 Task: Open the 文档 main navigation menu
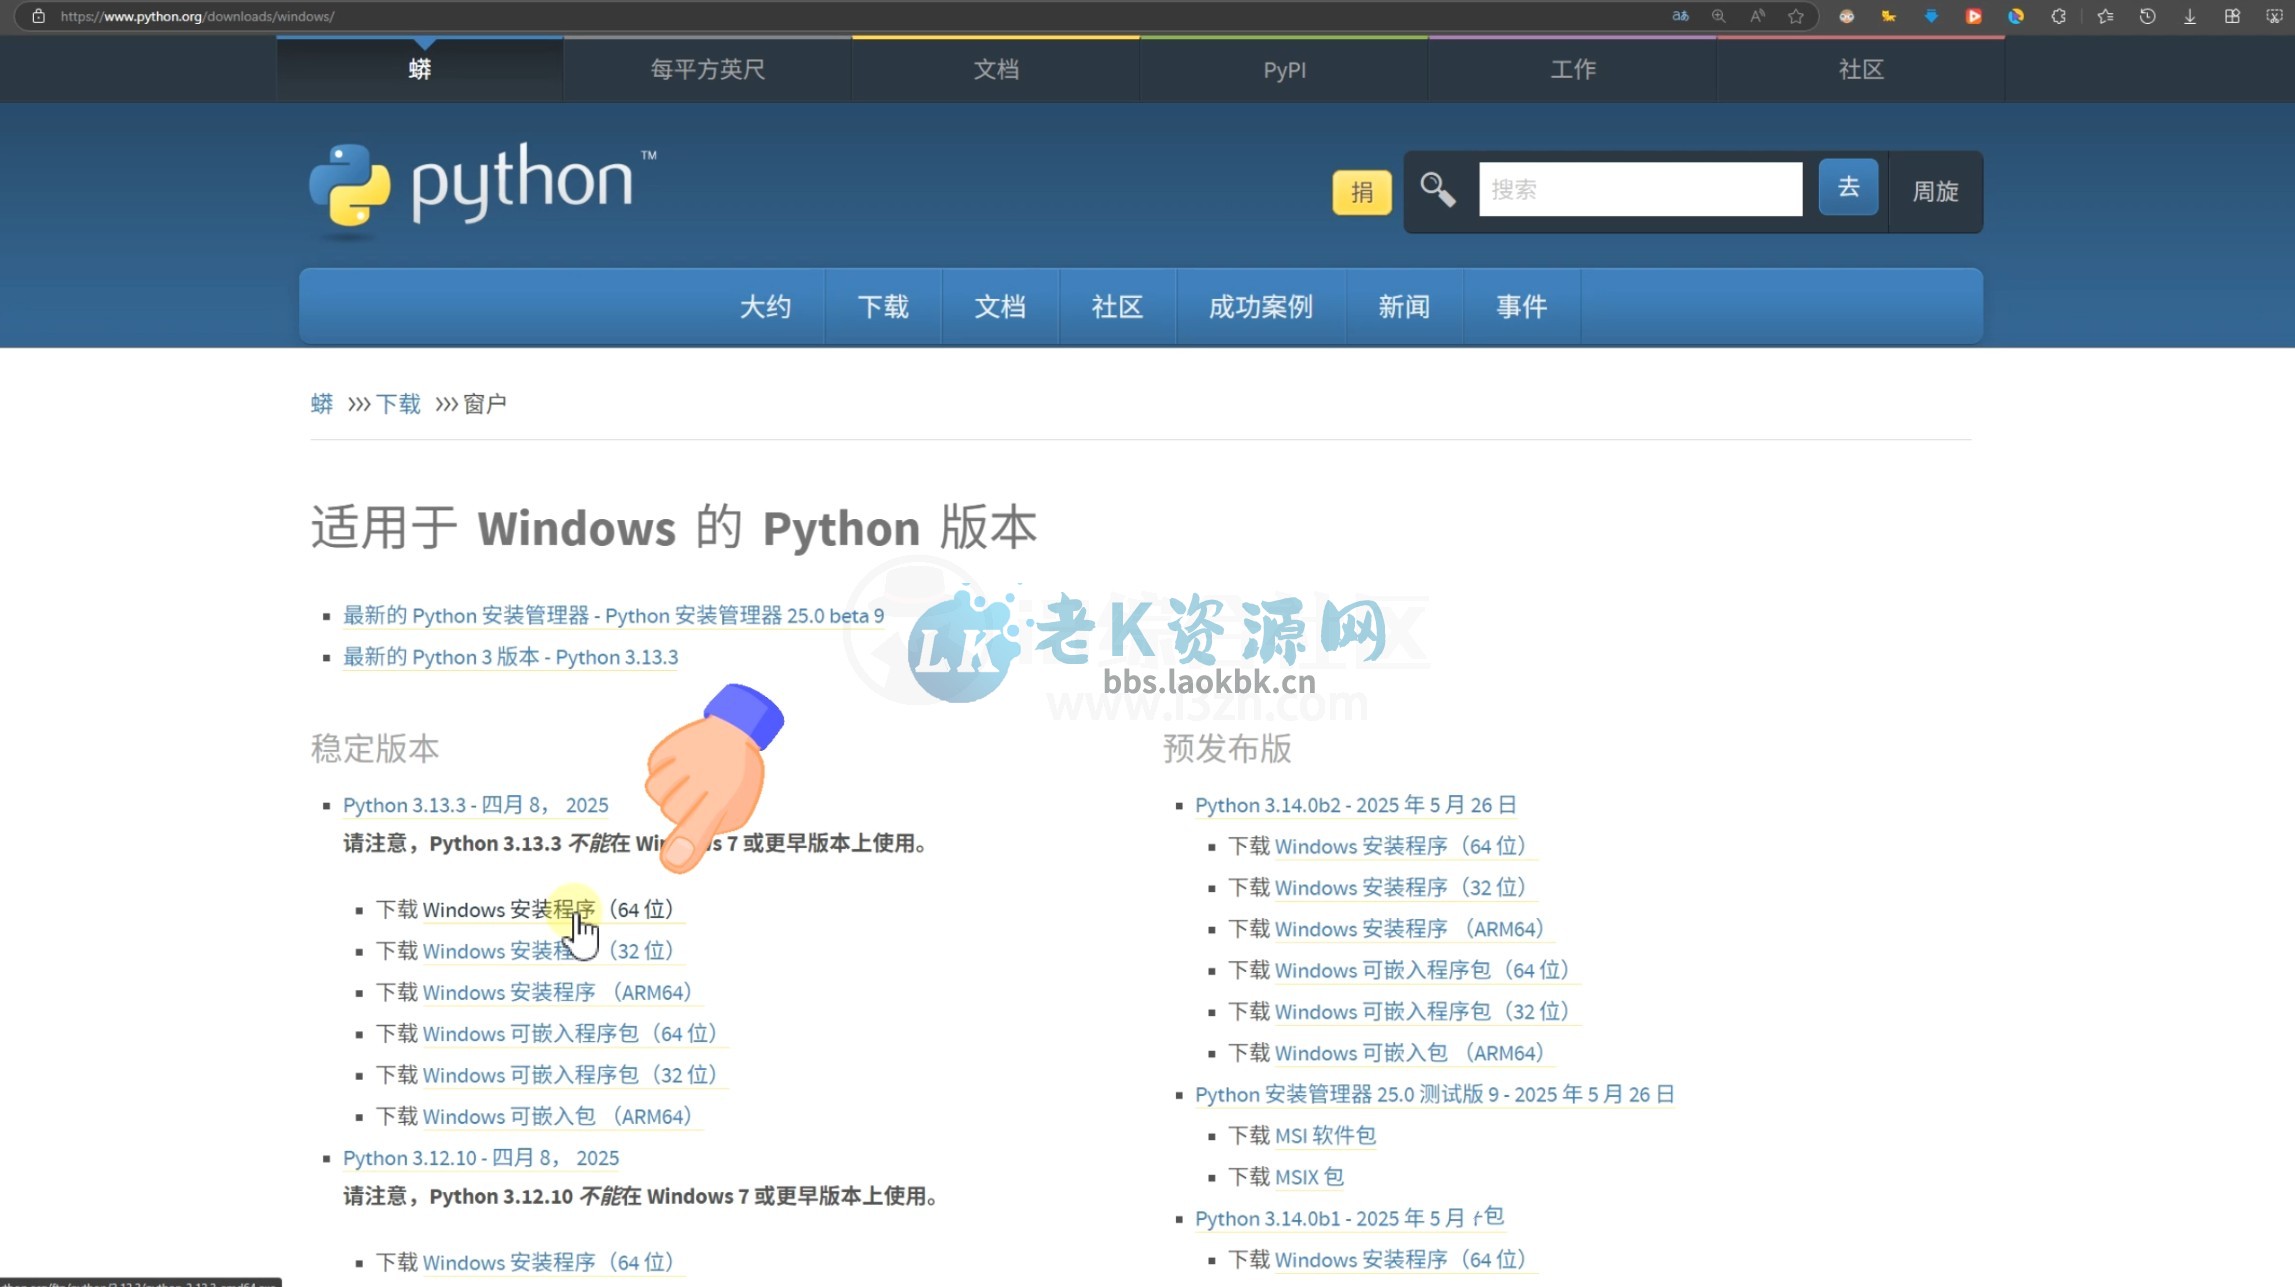[1000, 307]
